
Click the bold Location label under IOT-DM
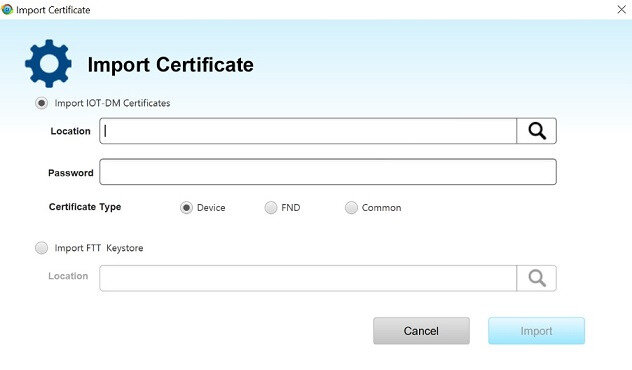tap(71, 131)
